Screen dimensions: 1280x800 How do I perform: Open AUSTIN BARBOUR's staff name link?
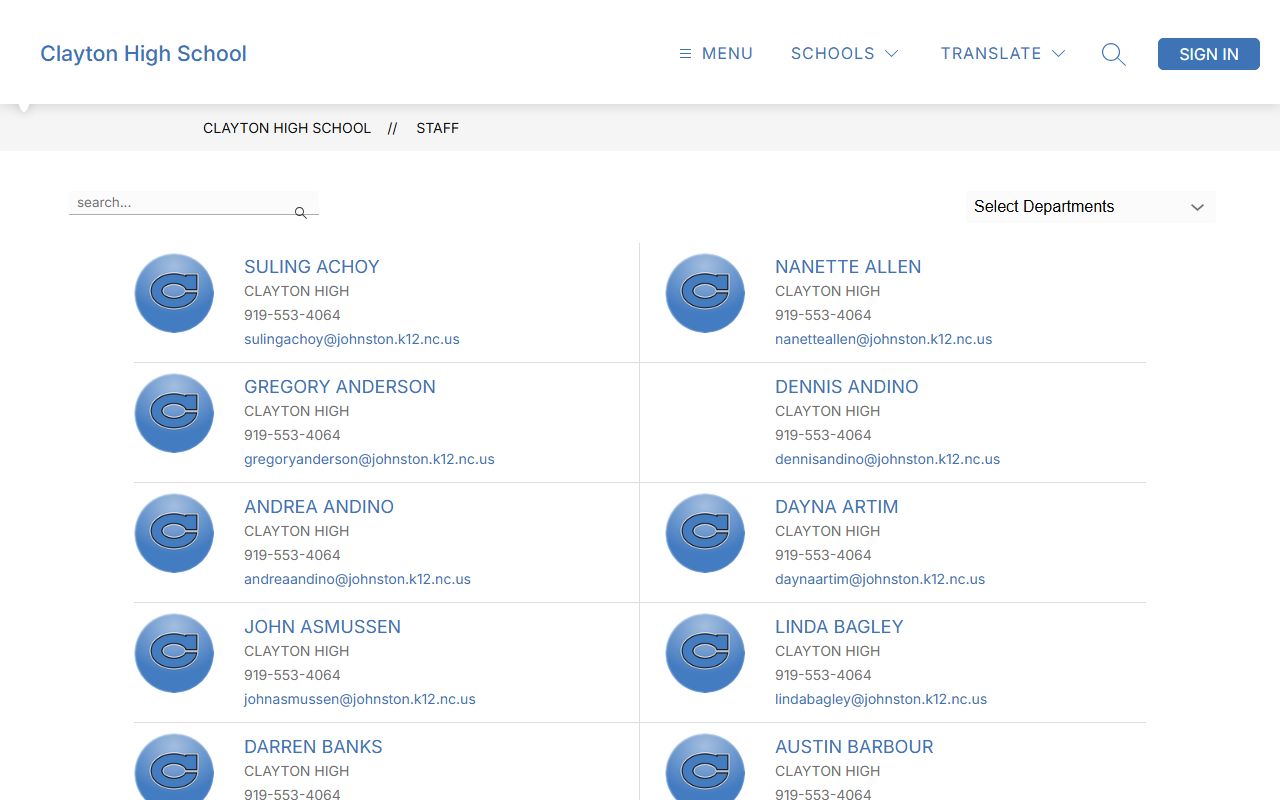[854, 747]
